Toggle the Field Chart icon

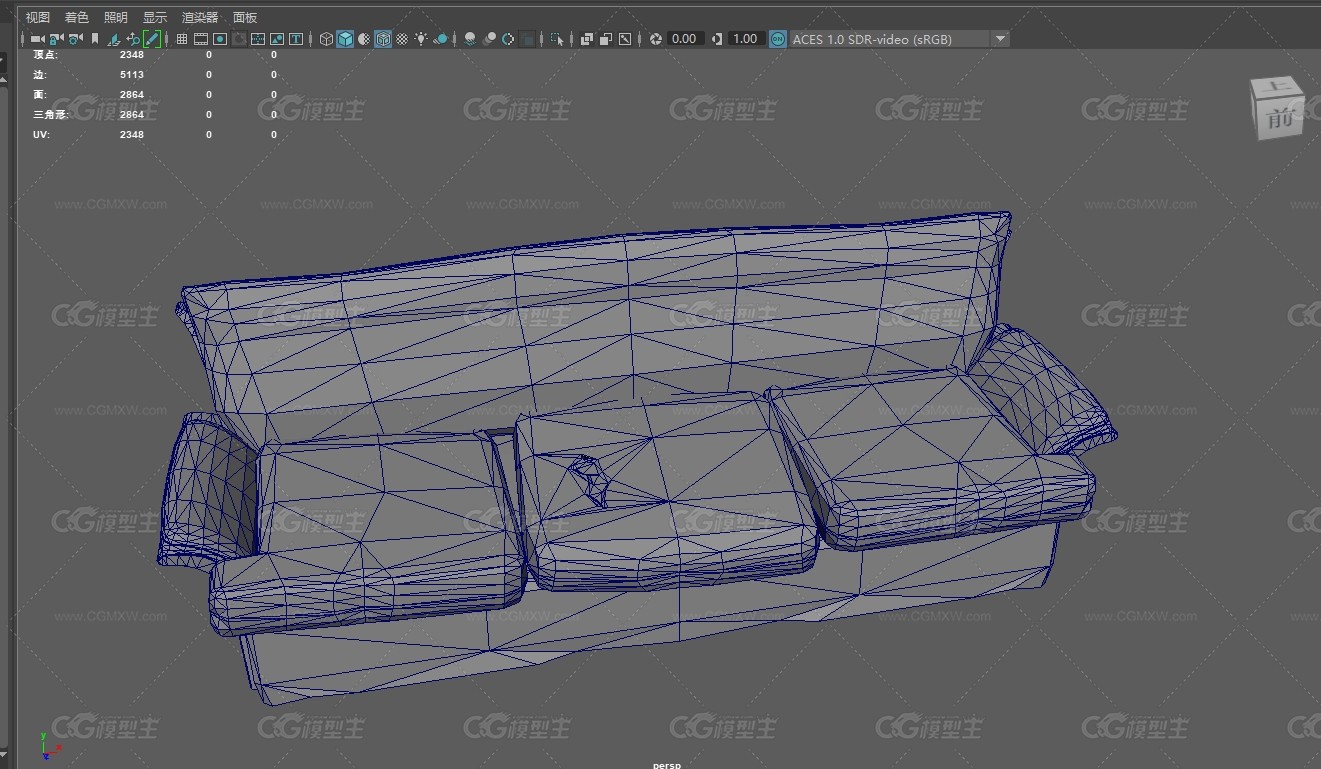(x=258, y=39)
